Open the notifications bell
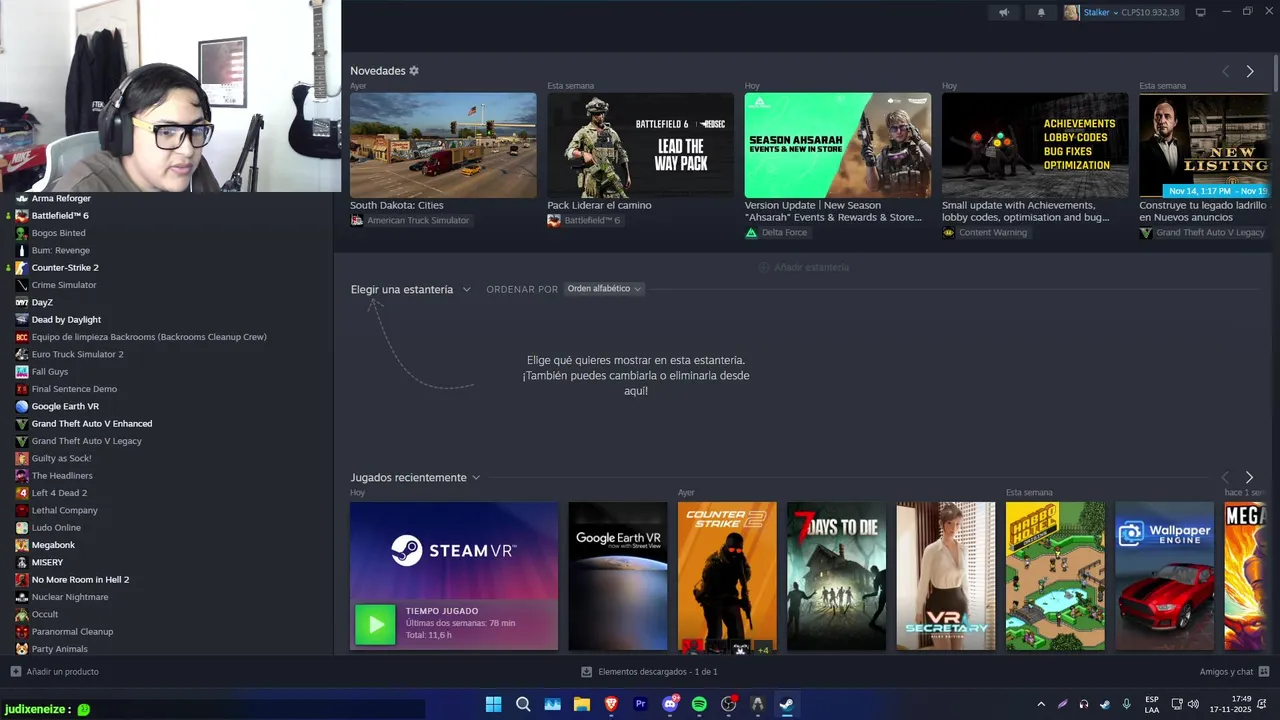This screenshot has height=720, width=1280. (x=1041, y=12)
